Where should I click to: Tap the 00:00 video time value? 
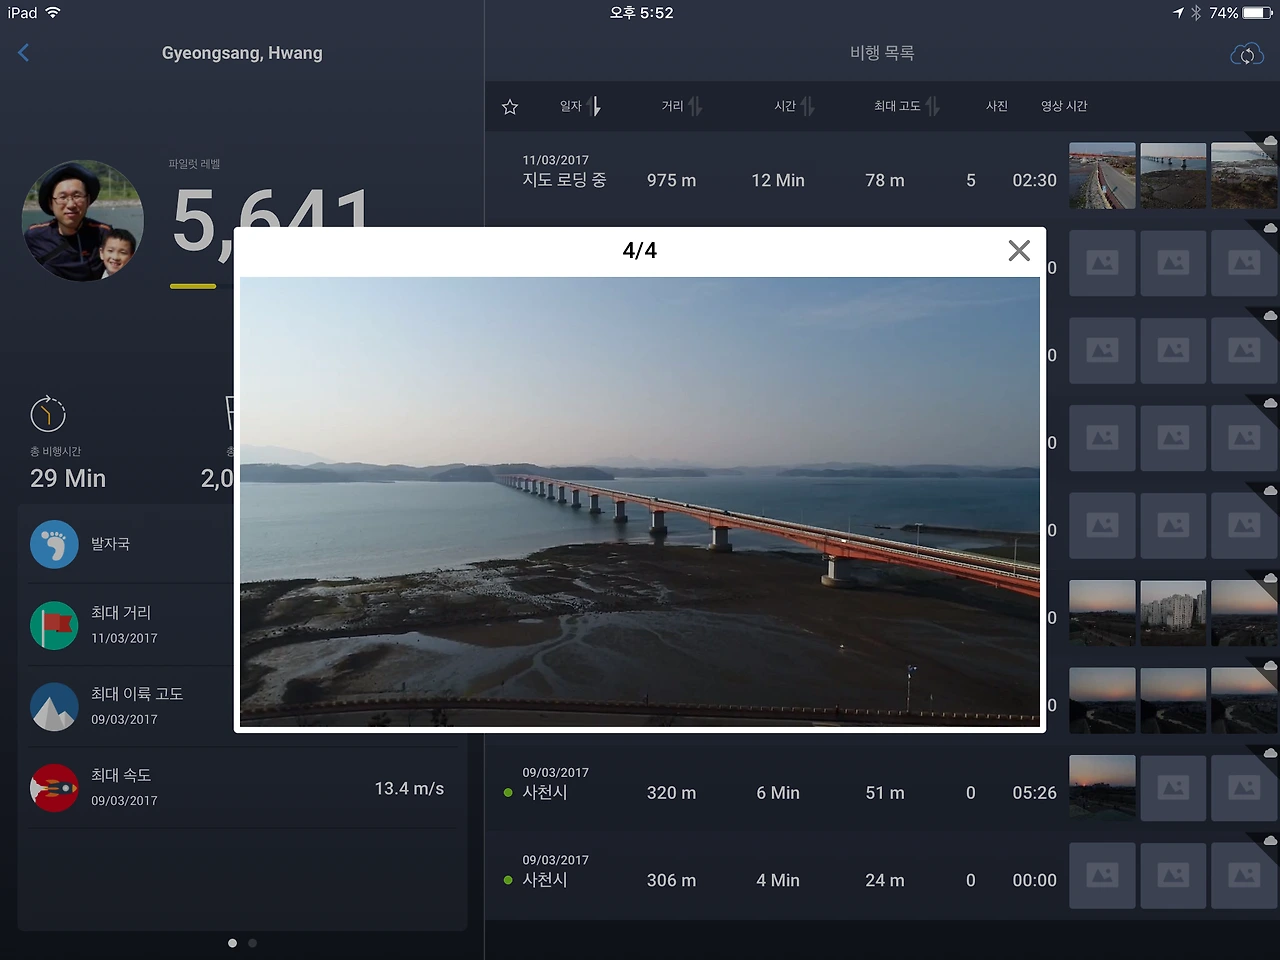[1034, 881]
